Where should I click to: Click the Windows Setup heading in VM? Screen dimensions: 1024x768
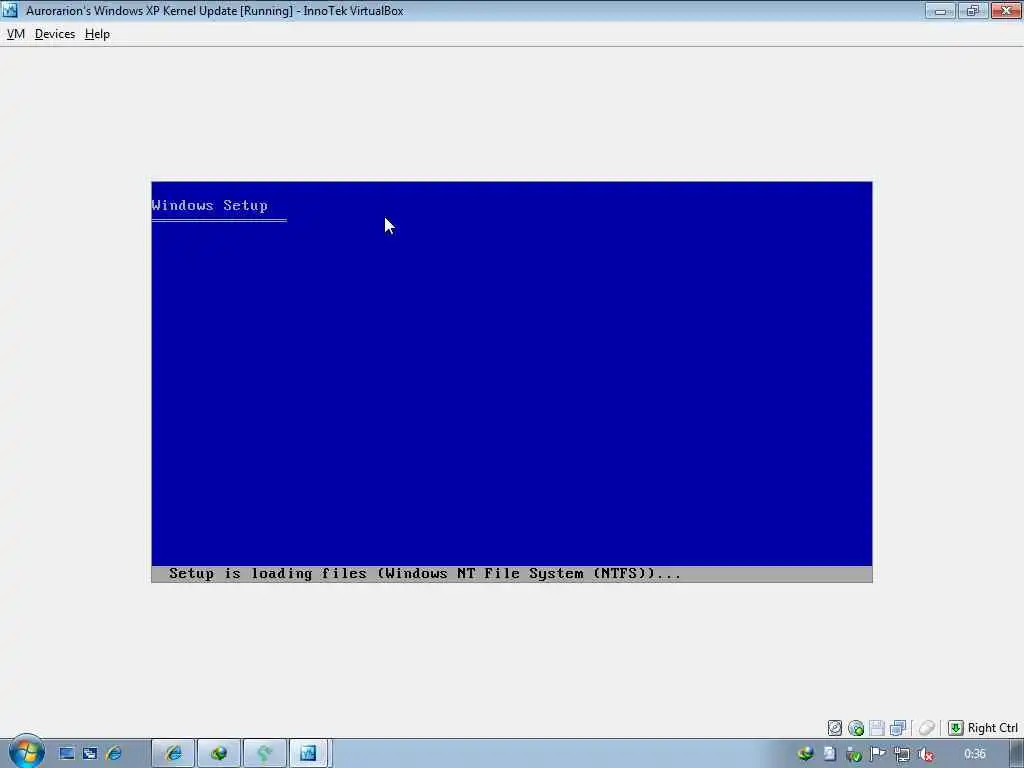point(210,205)
